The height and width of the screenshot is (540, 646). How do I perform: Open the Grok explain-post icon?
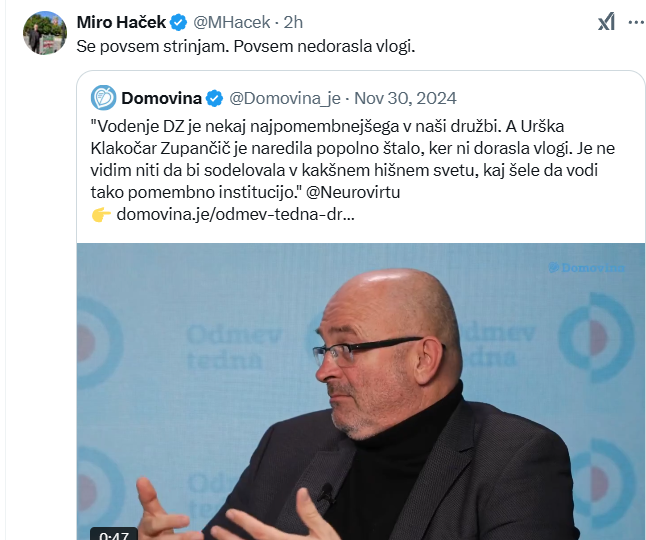tap(606, 22)
